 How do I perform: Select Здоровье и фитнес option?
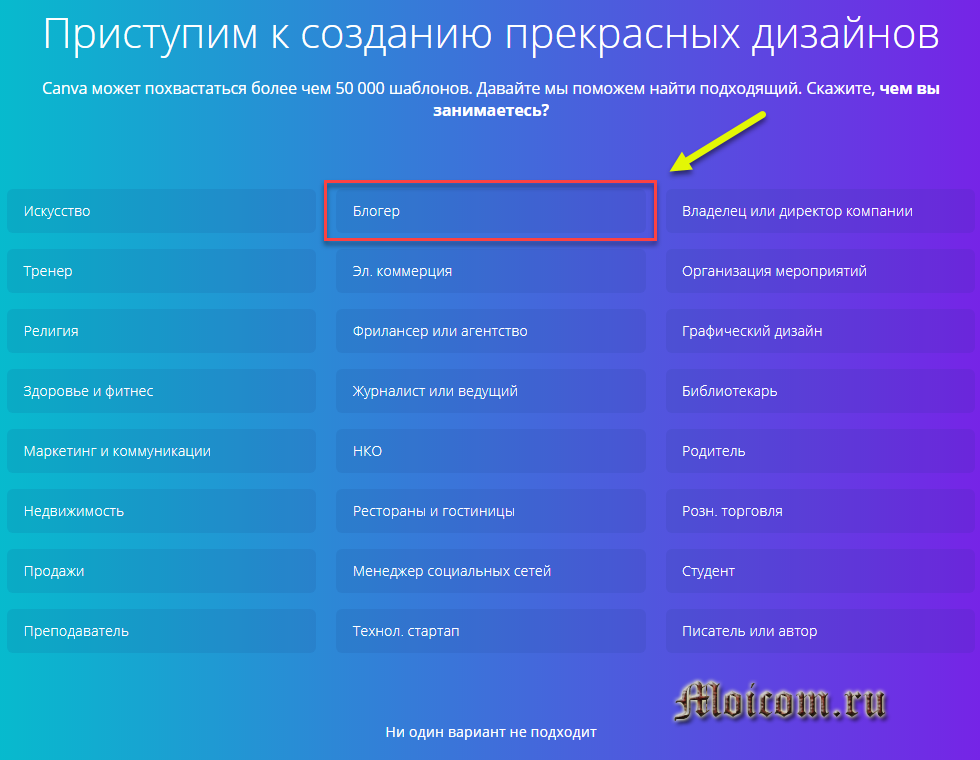pyautogui.click(x=161, y=391)
